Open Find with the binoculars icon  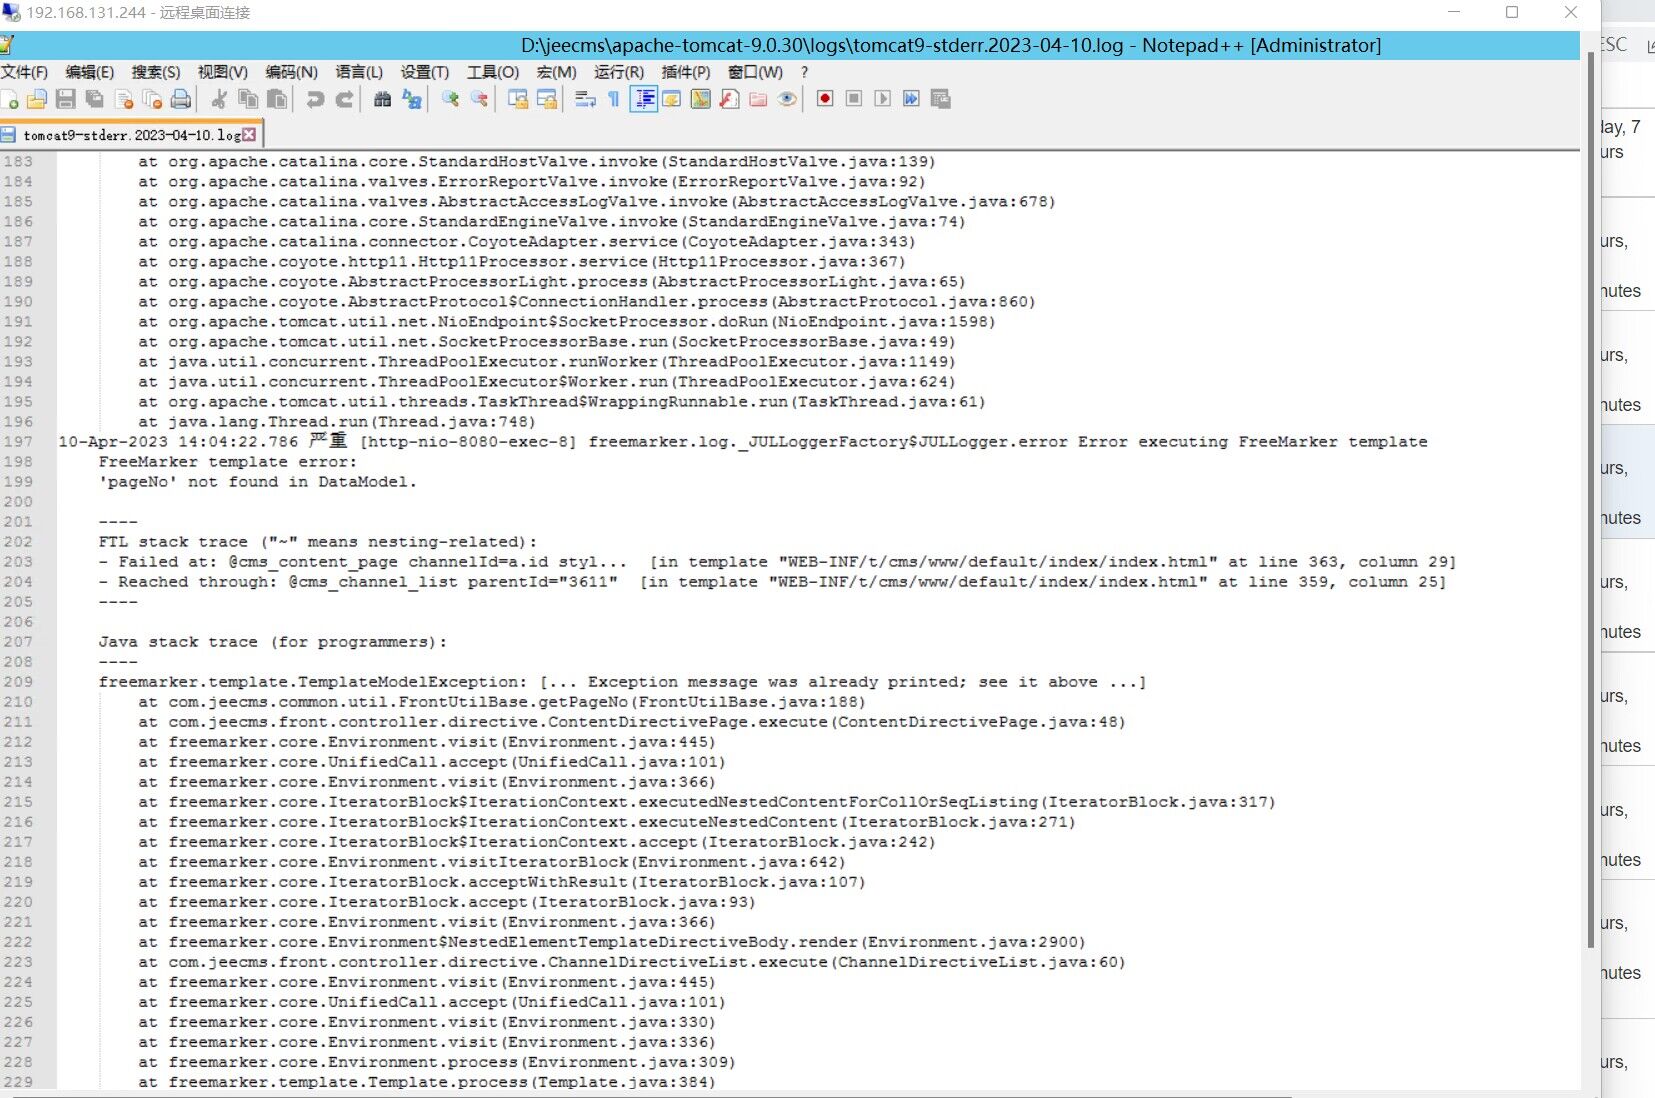click(x=382, y=99)
